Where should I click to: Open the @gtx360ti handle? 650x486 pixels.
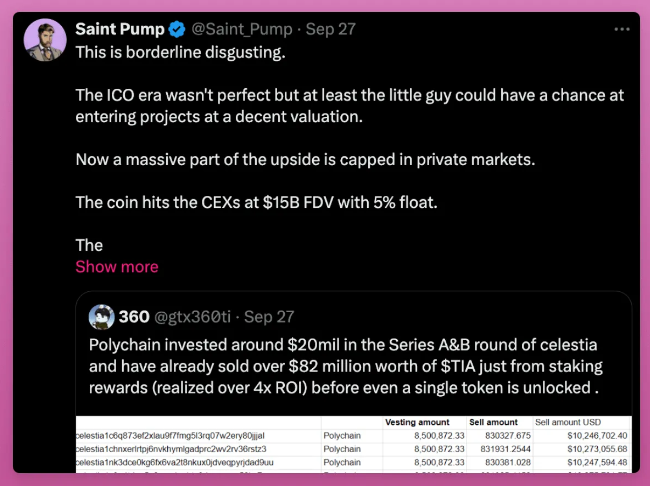[192, 317]
